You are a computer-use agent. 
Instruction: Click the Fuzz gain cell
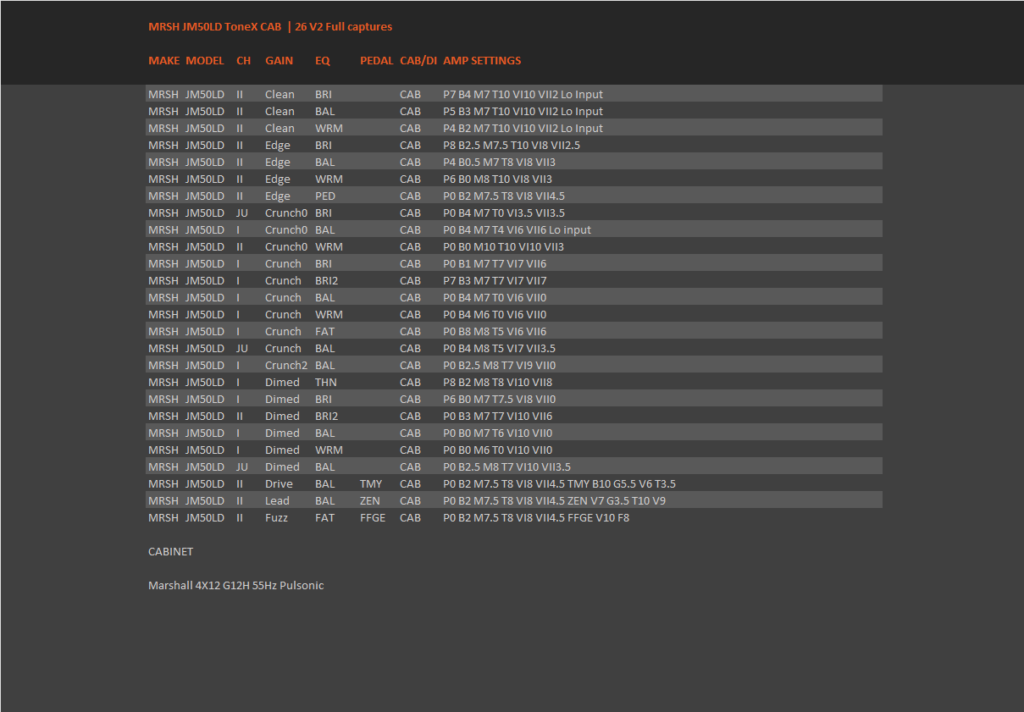click(x=276, y=519)
